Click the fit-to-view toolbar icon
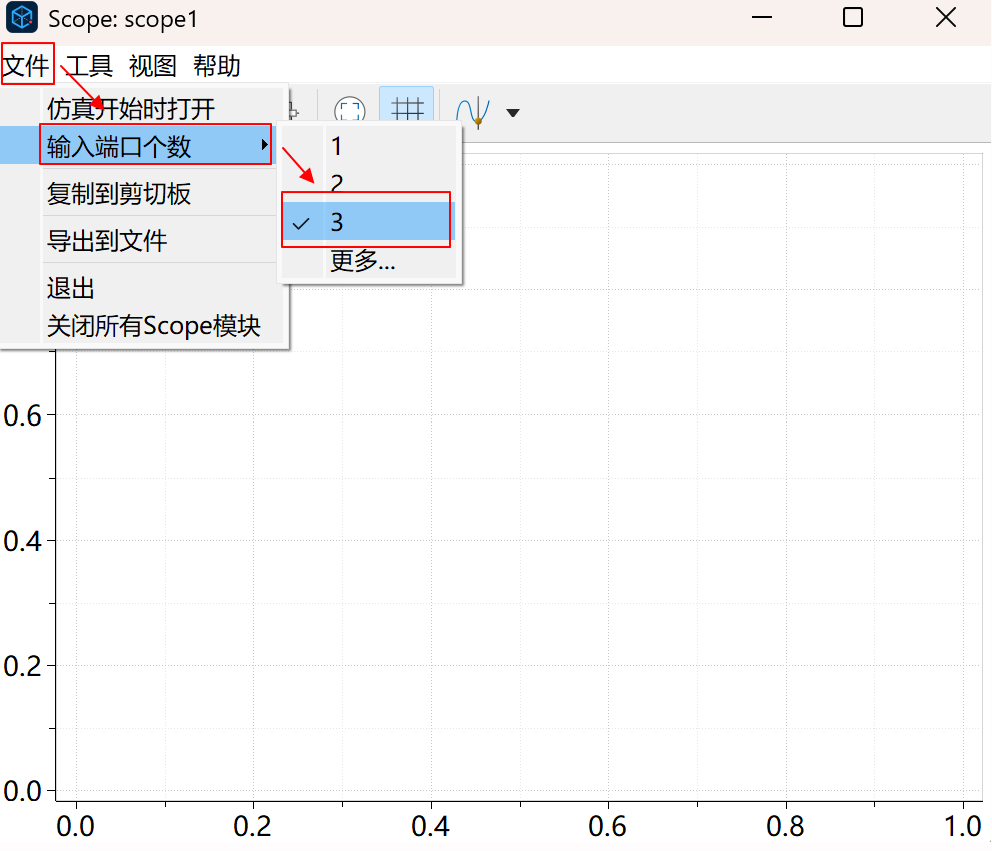992x851 pixels. (x=348, y=110)
